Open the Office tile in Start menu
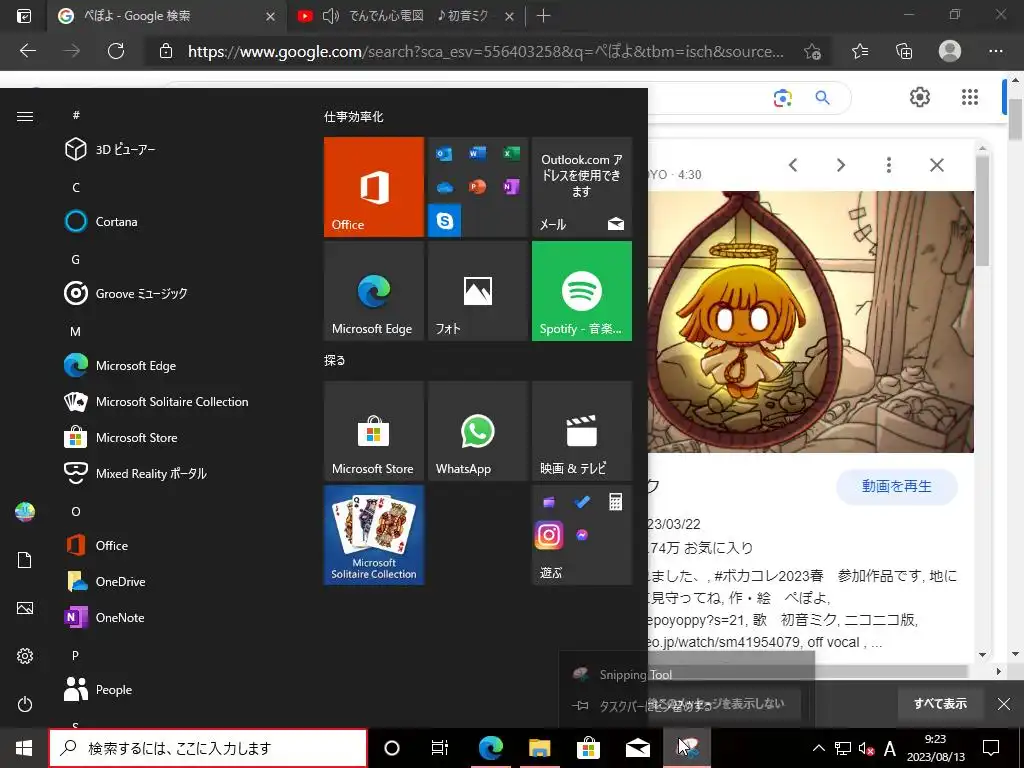1024x768 pixels. point(374,187)
